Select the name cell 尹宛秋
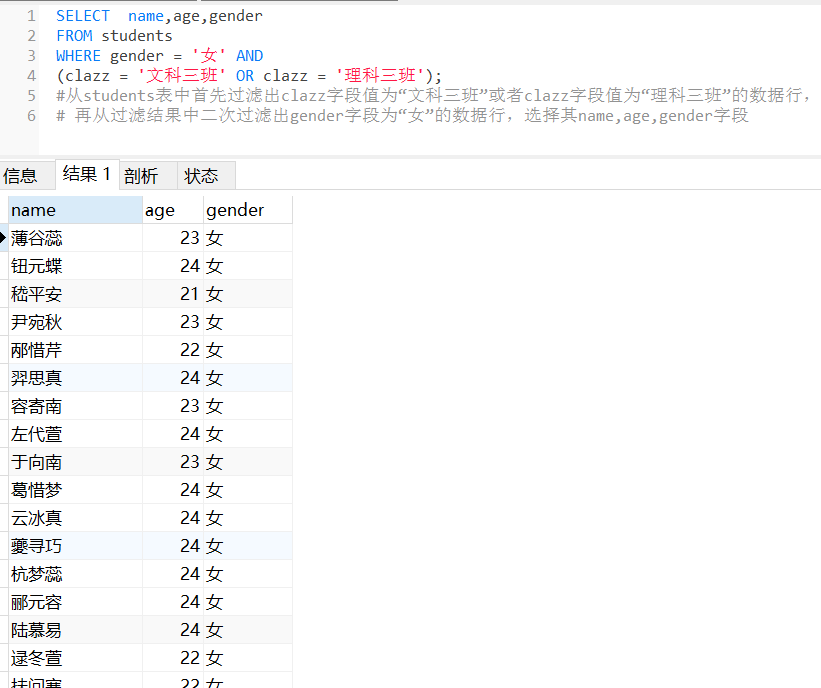This screenshot has height=688, width=821. pos(75,322)
